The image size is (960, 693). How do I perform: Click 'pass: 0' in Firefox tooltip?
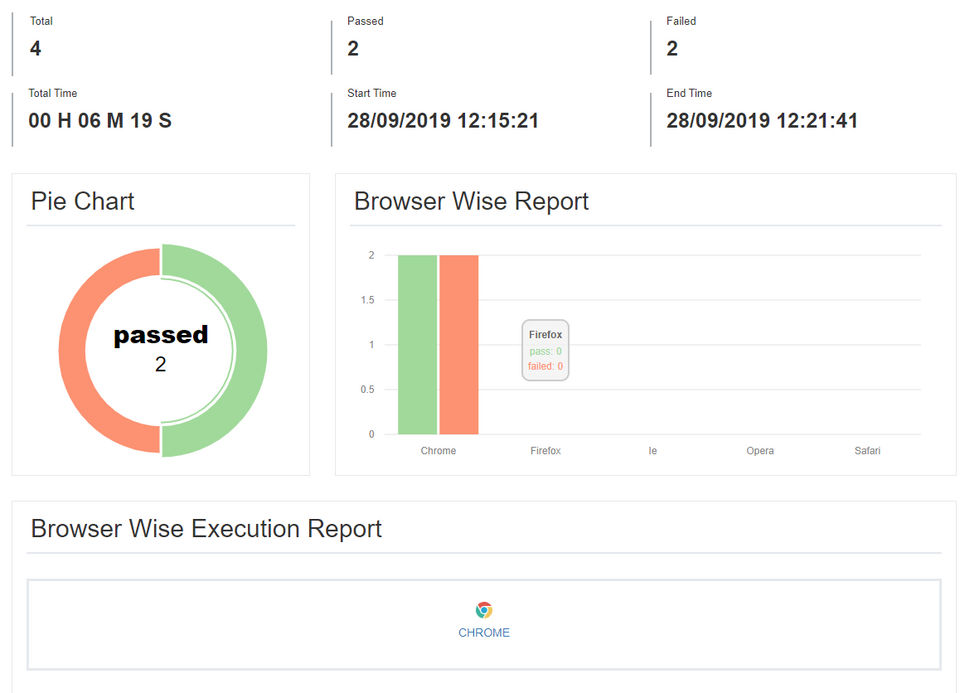(x=545, y=351)
